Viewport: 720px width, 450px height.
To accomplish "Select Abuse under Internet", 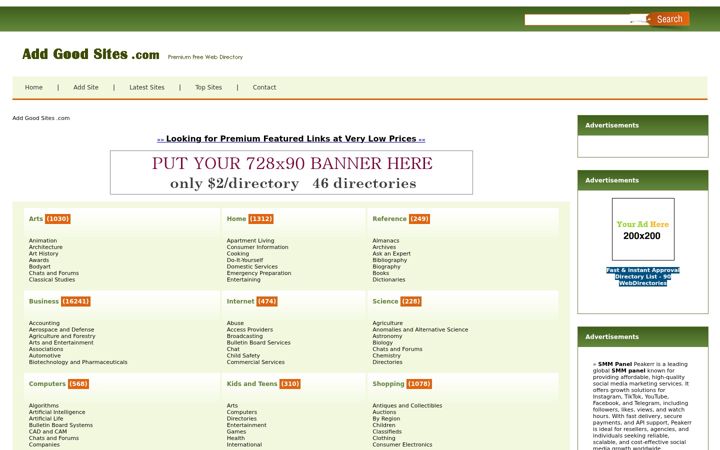I will coord(235,323).
